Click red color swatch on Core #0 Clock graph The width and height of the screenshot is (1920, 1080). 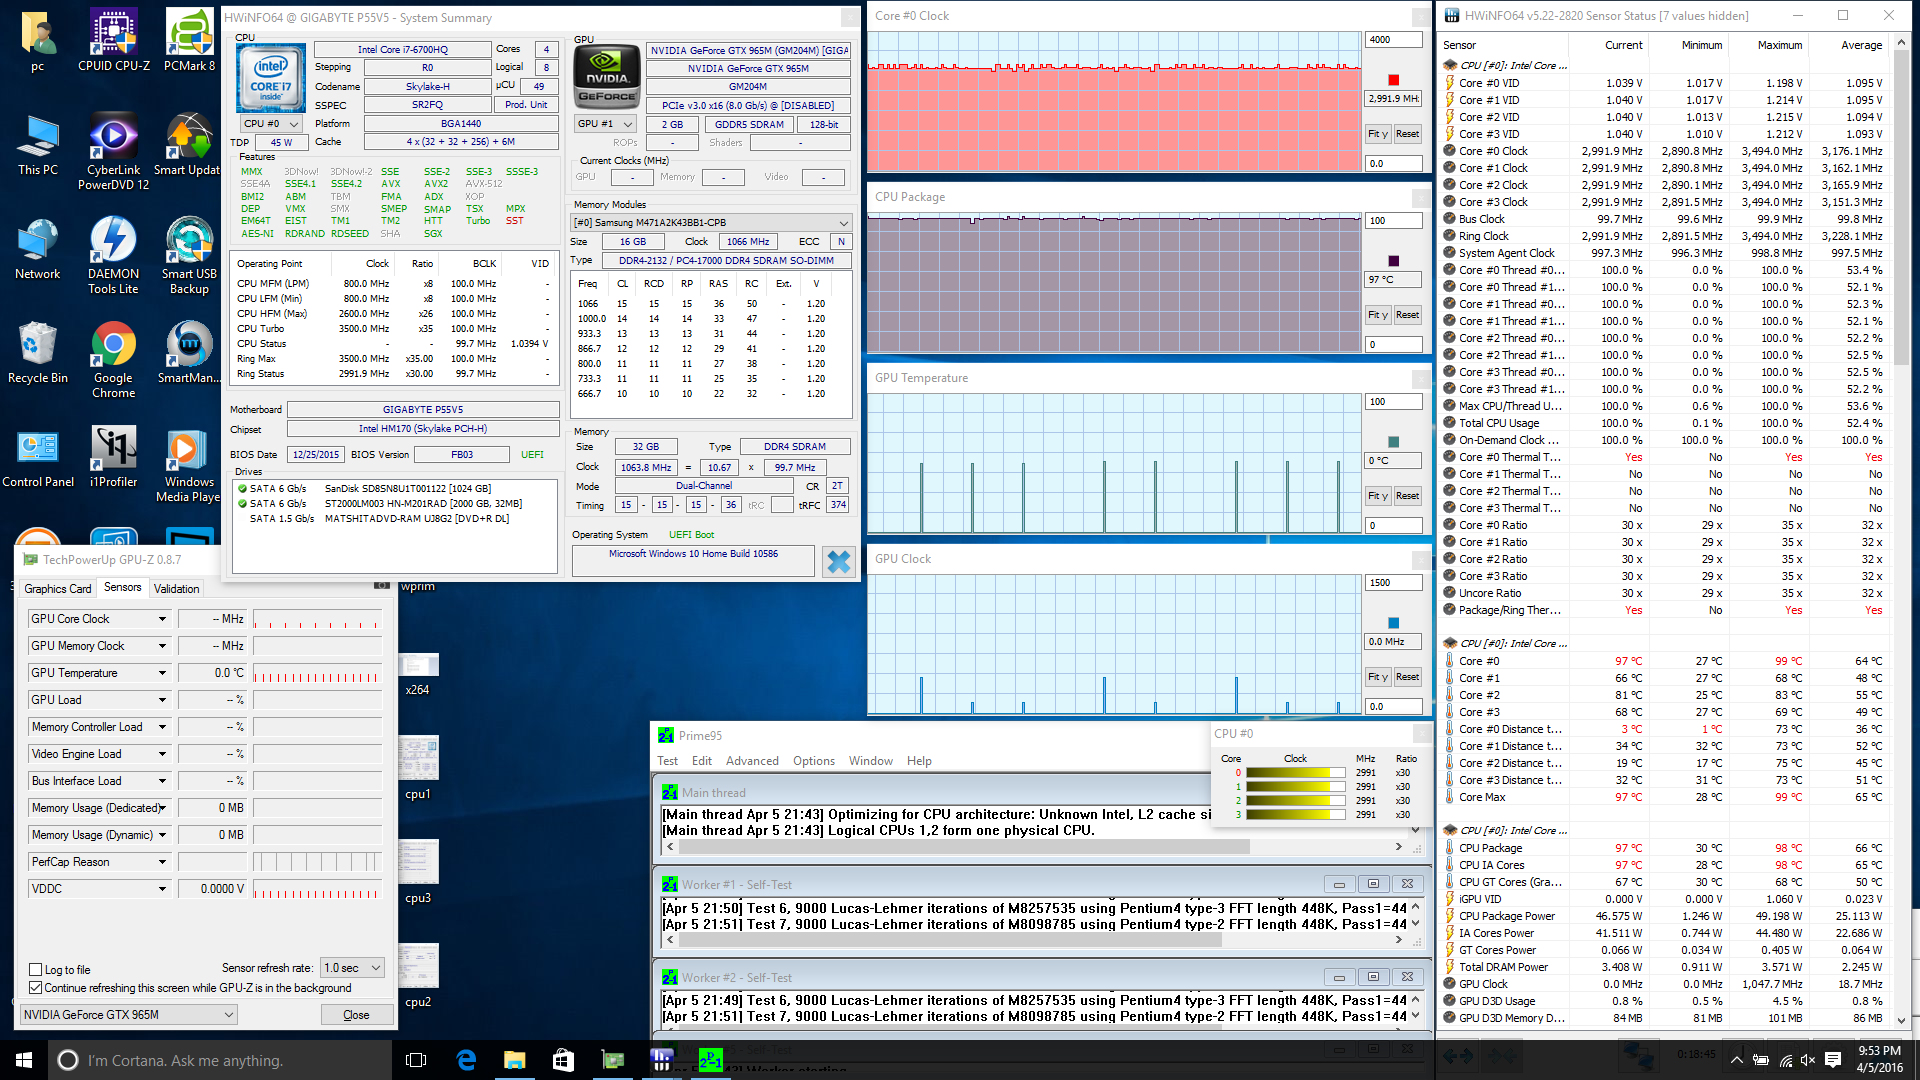[1393, 80]
